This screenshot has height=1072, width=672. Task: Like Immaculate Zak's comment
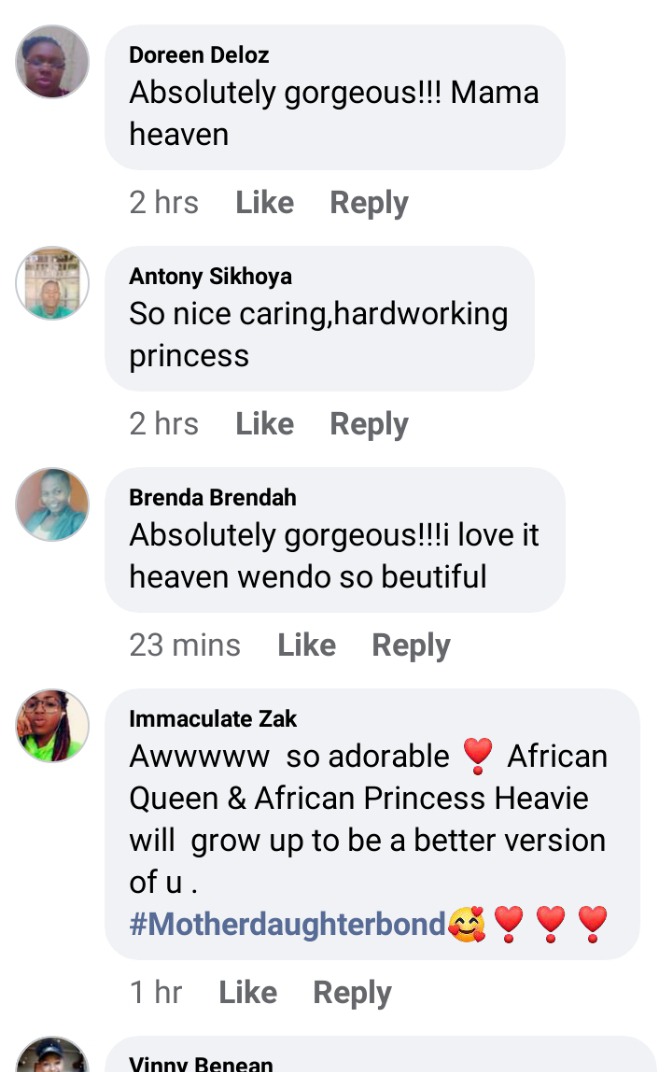(247, 993)
